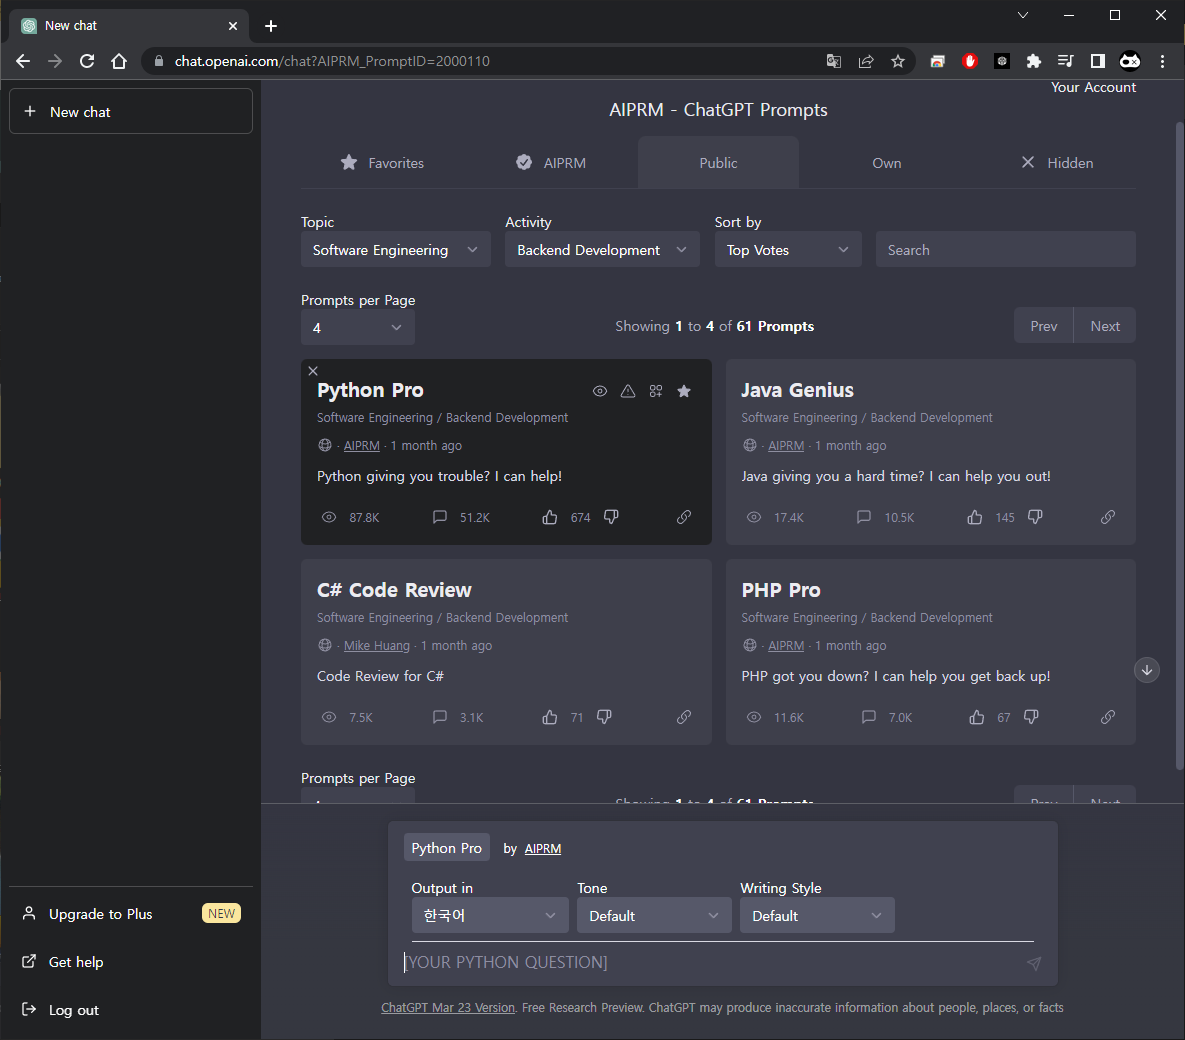This screenshot has height=1040, width=1185.
Task: Expand the Tone dropdown
Action: [x=654, y=915]
